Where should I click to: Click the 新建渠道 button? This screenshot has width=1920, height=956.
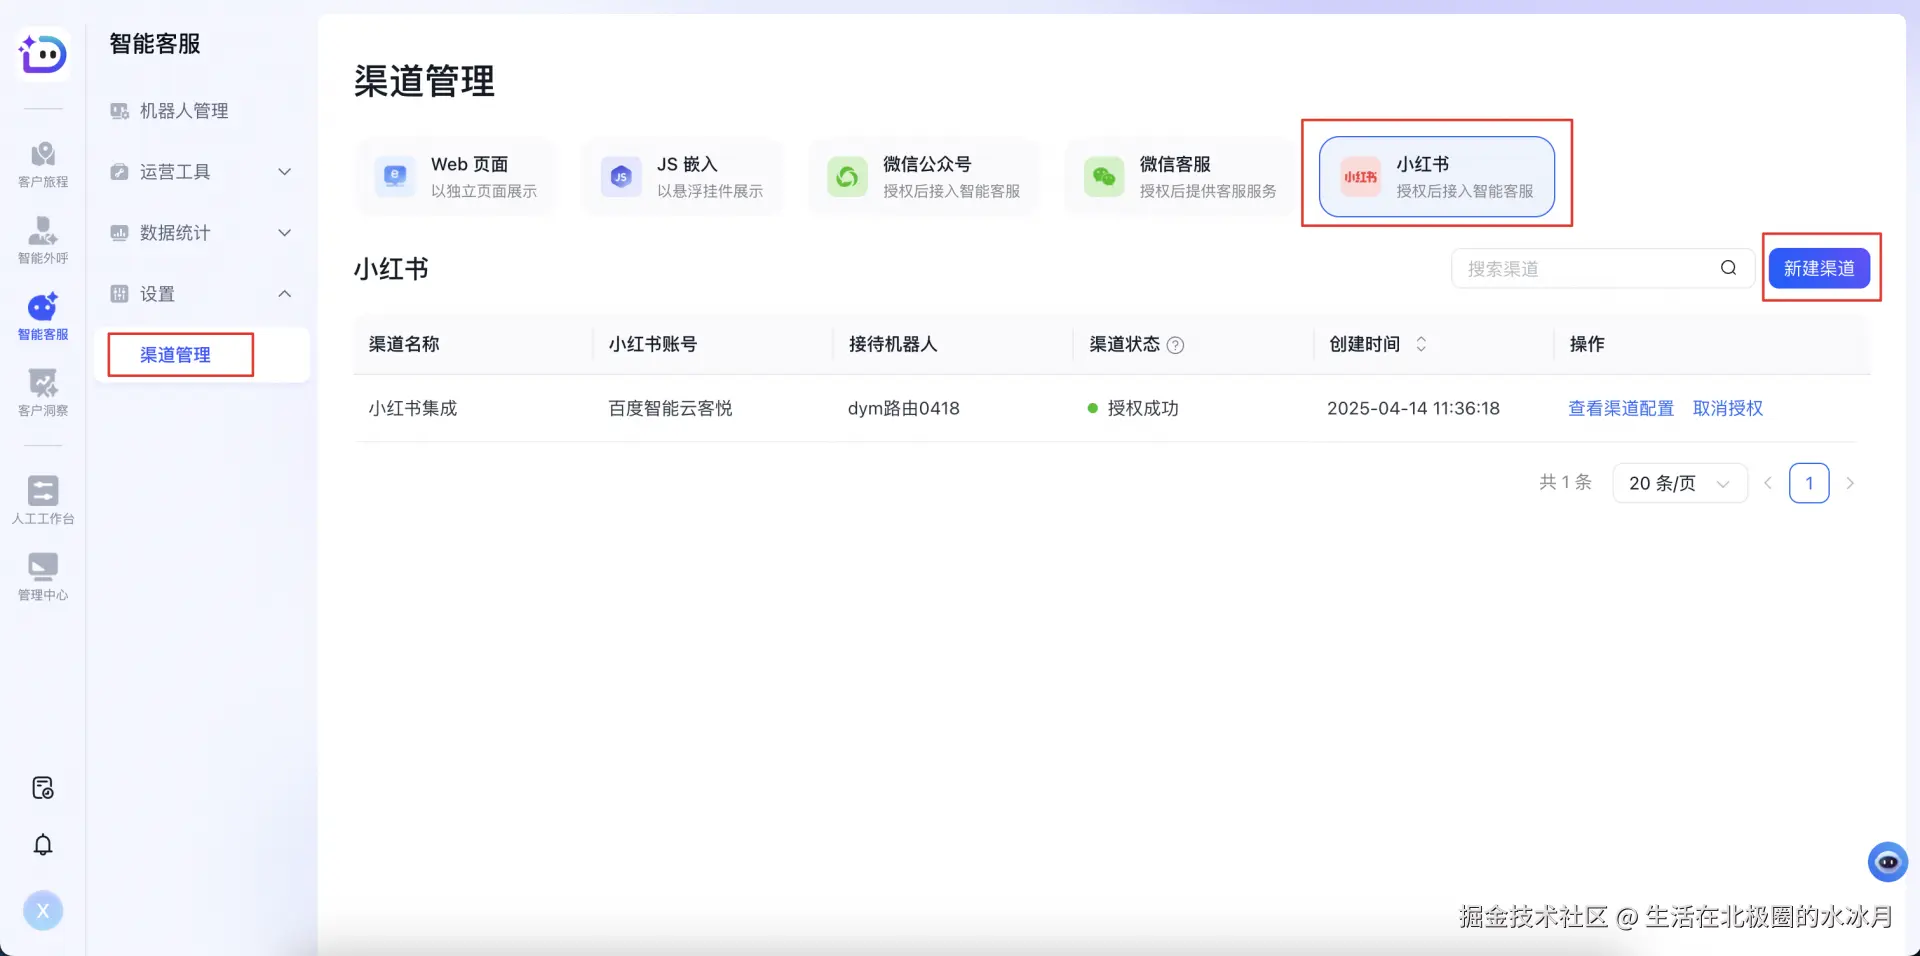click(x=1819, y=268)
